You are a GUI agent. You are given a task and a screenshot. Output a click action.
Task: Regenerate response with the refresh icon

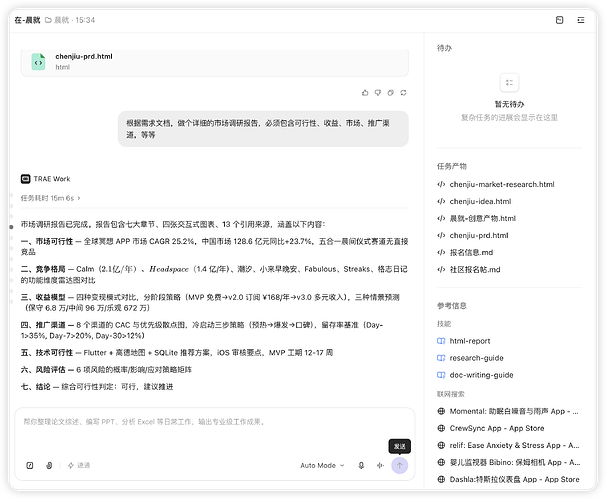pyautogui.click(x=403, y=93)
